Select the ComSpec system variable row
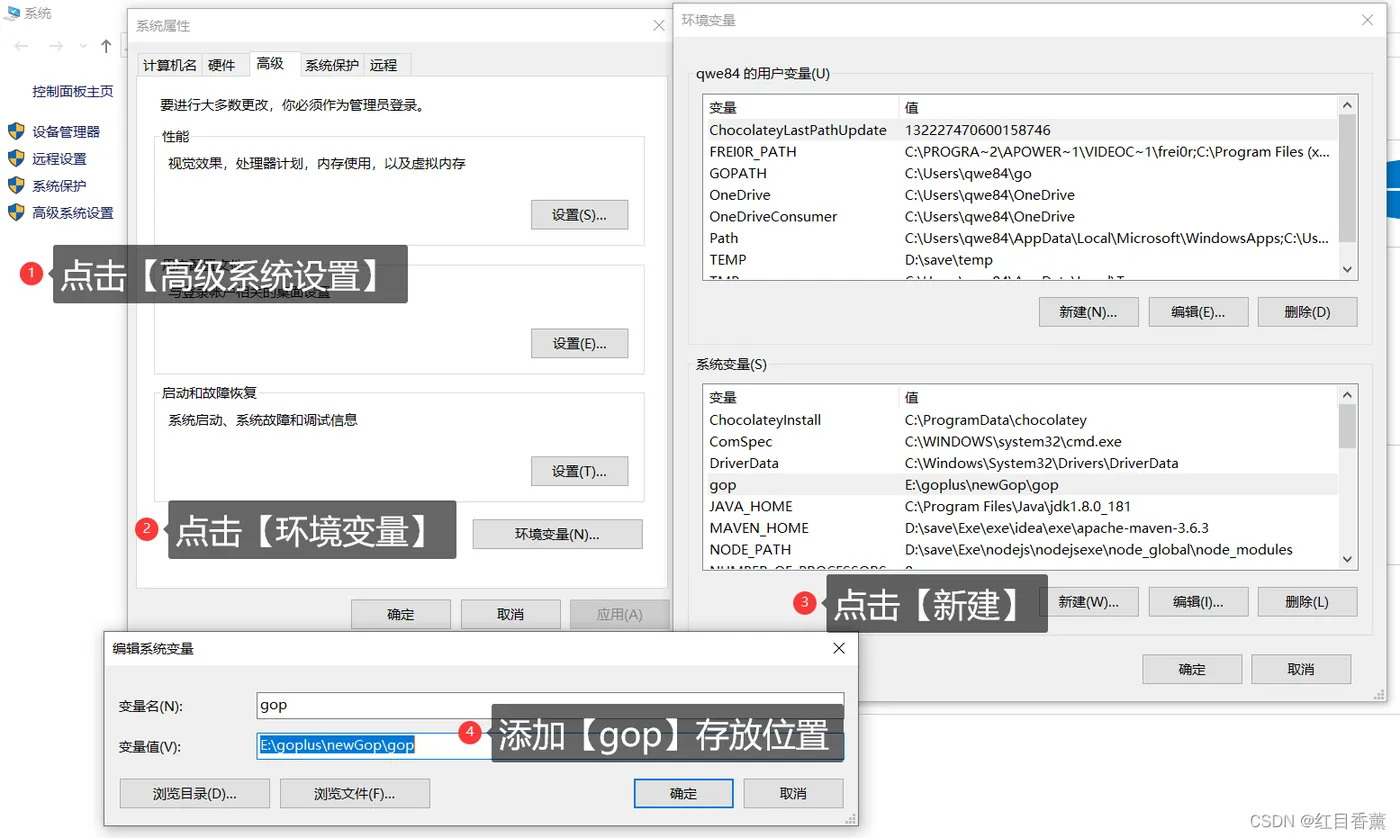 pyautogui.click(x=1020, y=442)
